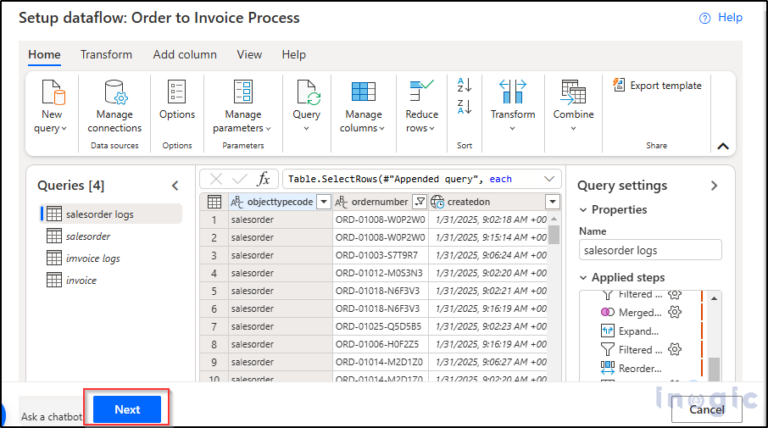This screenshot has height=428, width=768.
Task: Click the Next button
Action: click(127, 409)
